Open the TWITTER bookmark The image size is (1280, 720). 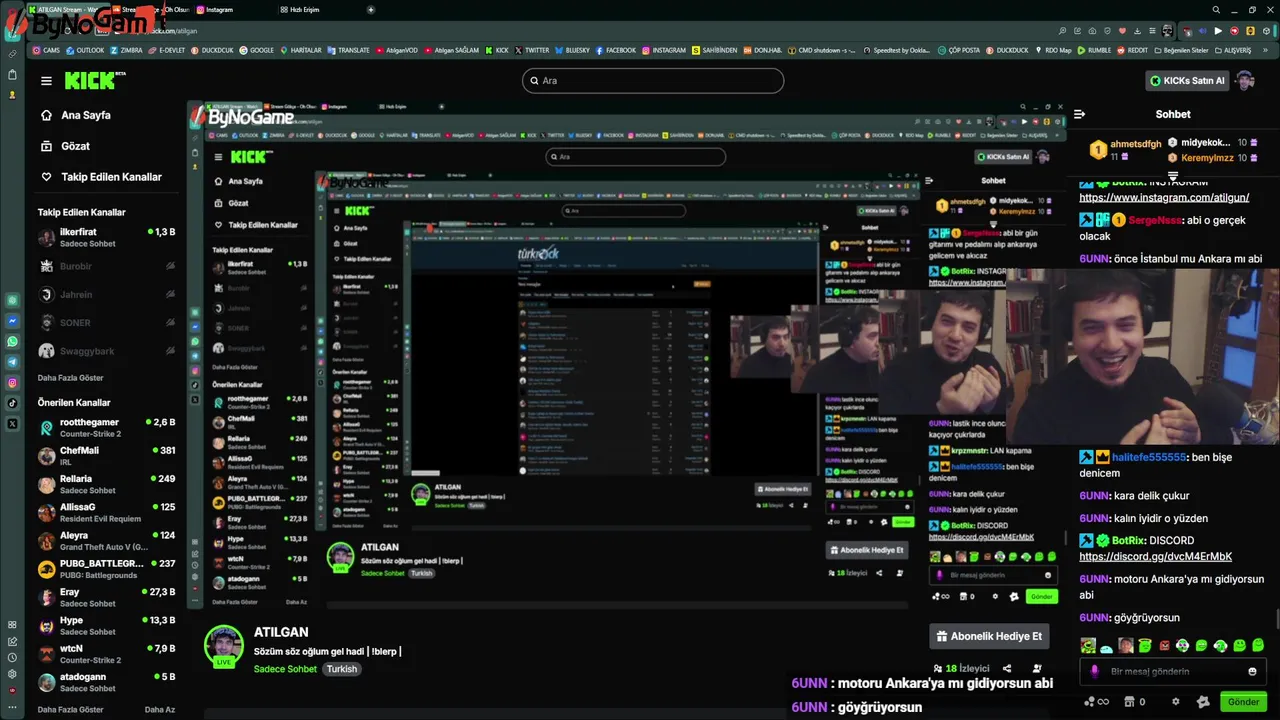tap(532, 50)
